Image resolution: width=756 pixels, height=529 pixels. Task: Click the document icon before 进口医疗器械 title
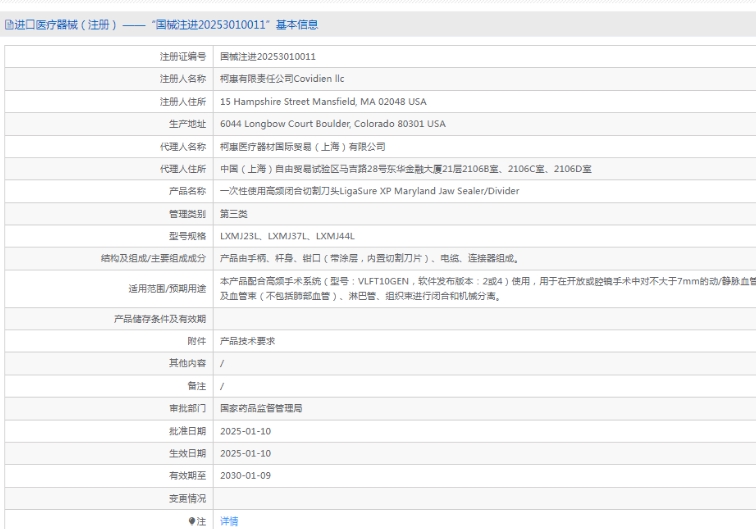point(8,25)
